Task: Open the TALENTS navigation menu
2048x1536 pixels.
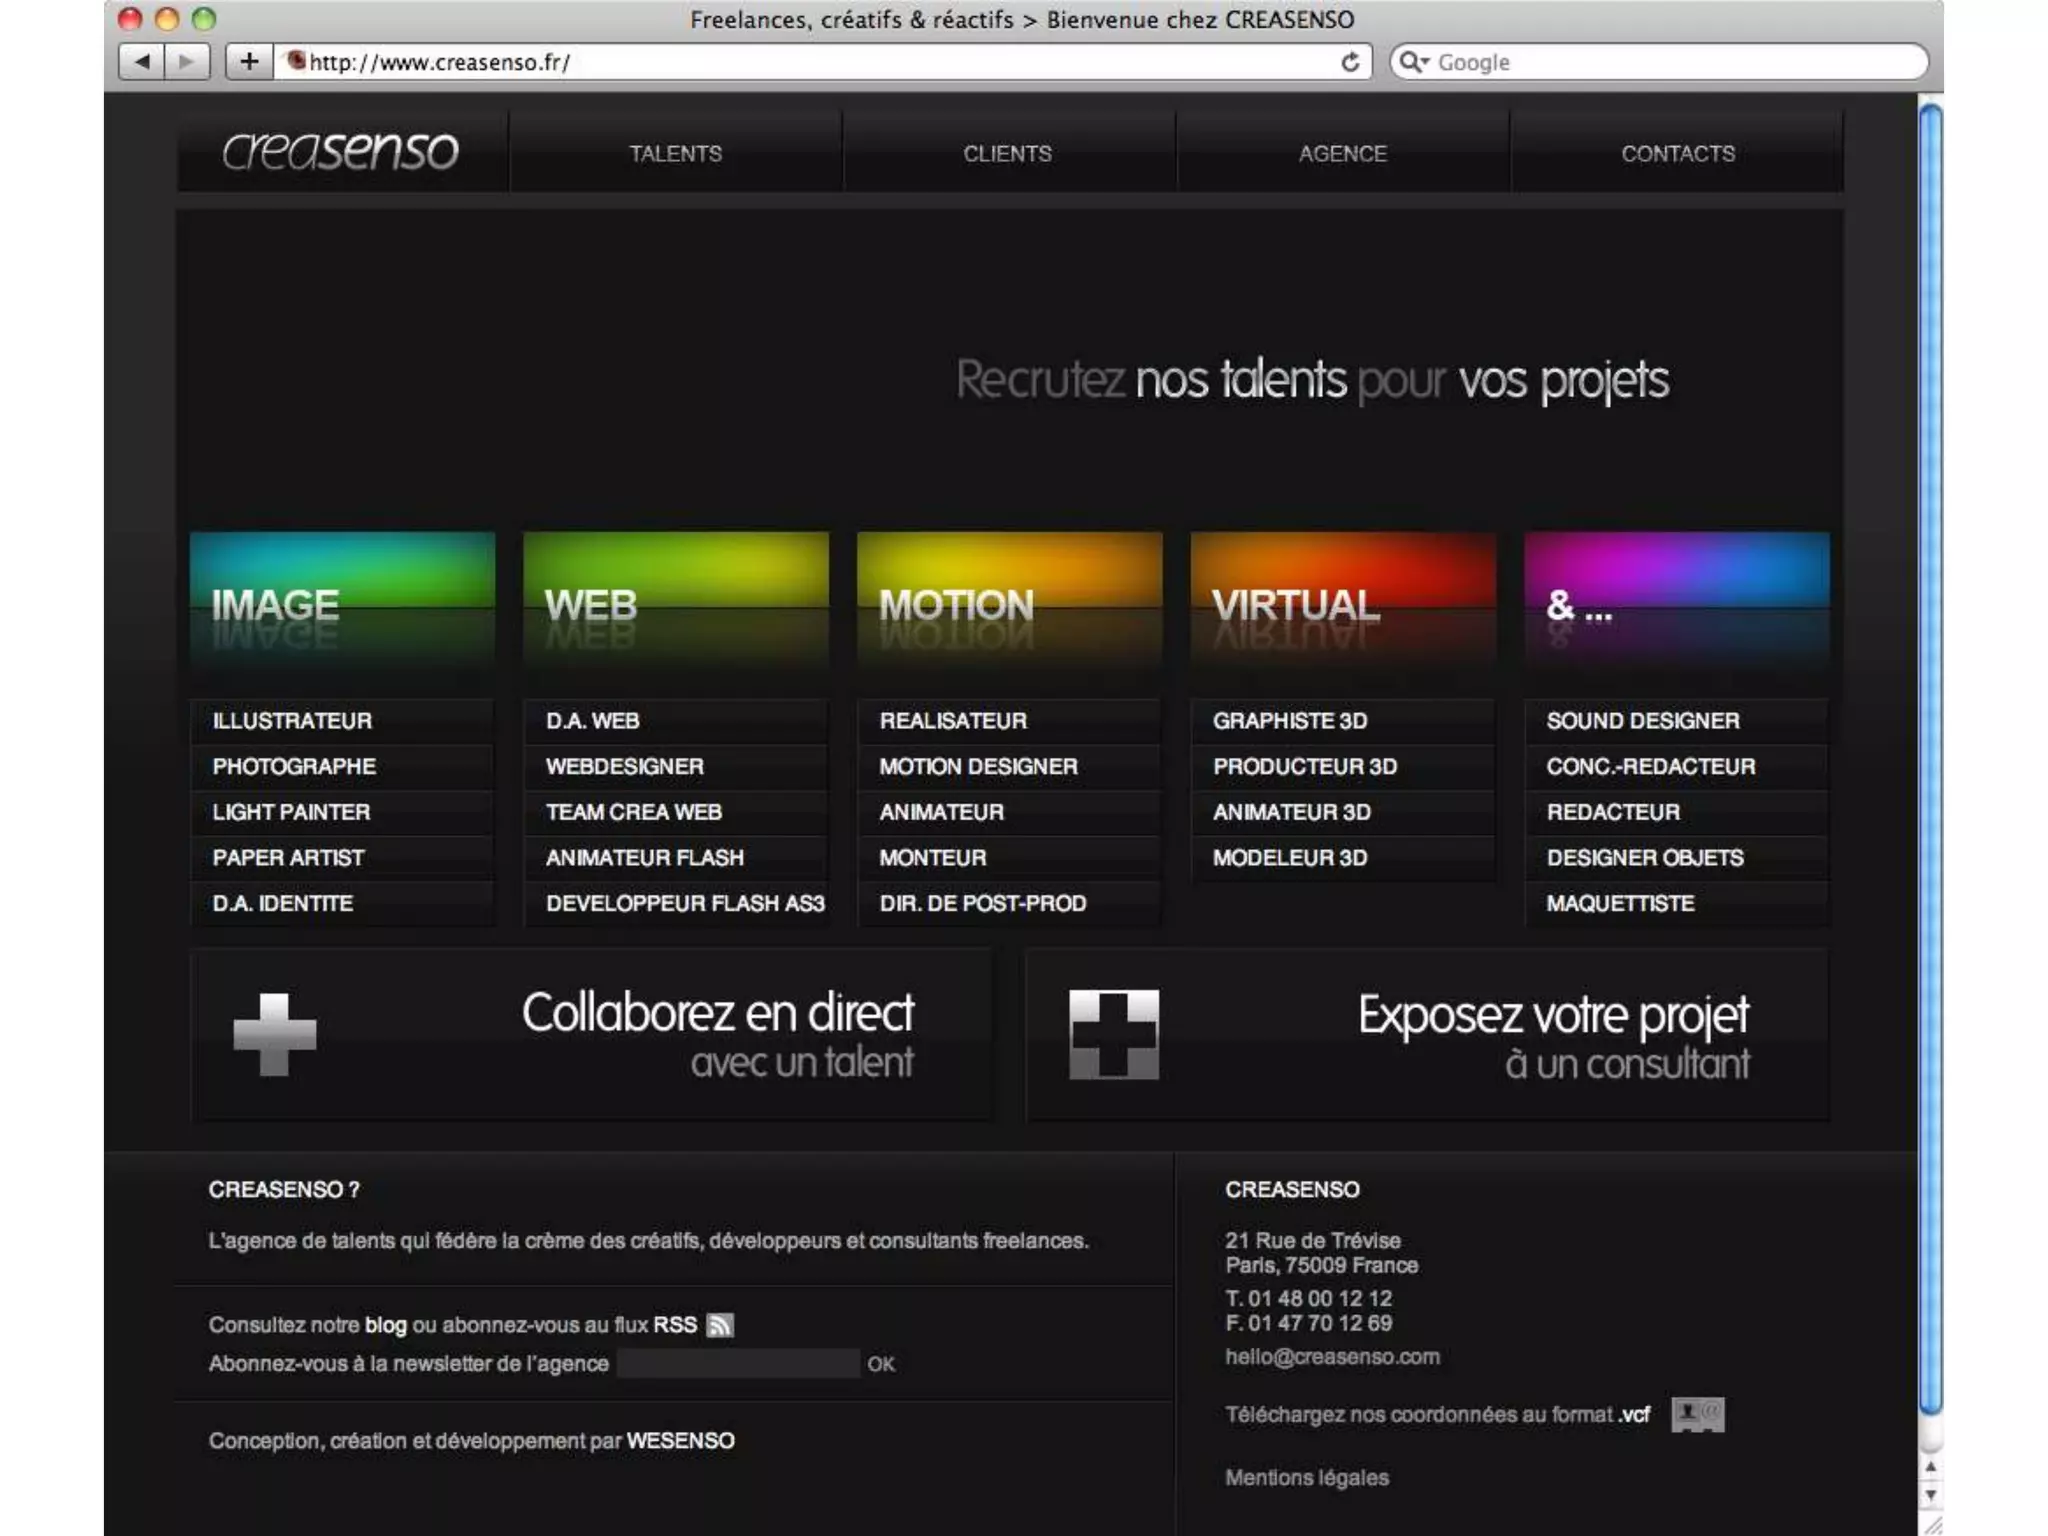Action: (675, 153)
